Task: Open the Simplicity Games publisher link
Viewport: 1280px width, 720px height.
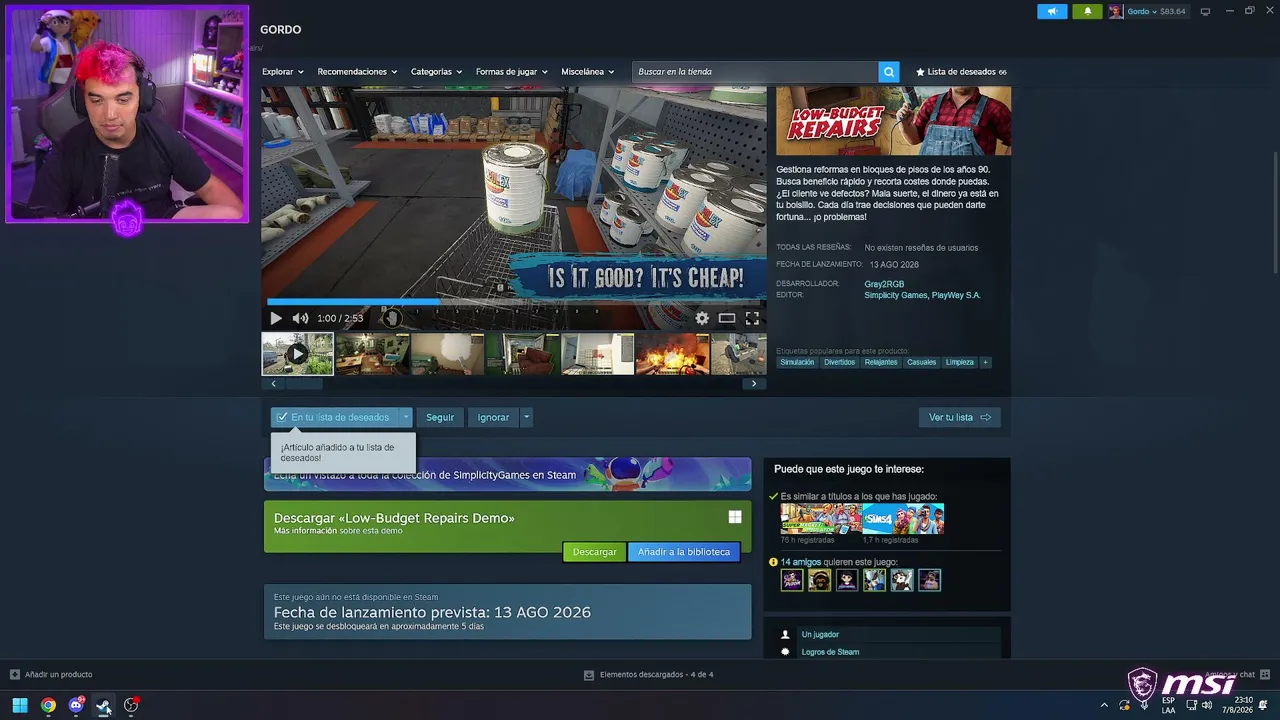Action: tap(895, 296)
